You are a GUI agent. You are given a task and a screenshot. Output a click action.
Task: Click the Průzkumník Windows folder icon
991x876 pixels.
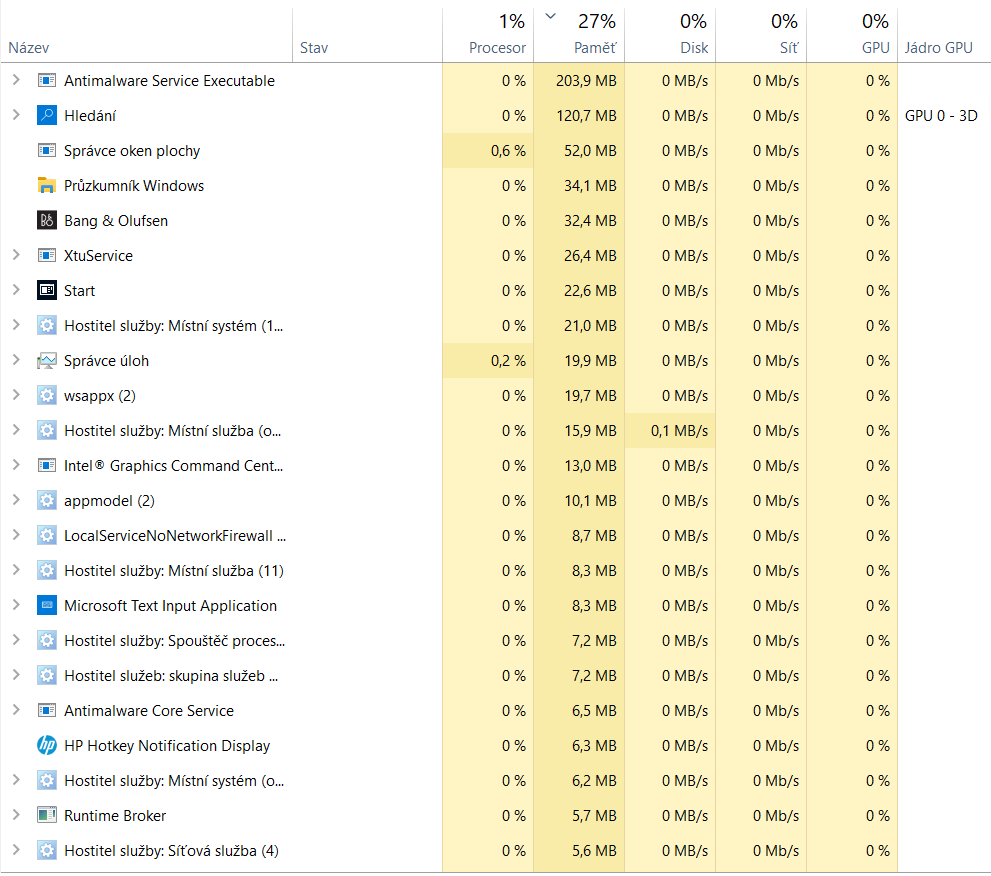pos(47,185)
